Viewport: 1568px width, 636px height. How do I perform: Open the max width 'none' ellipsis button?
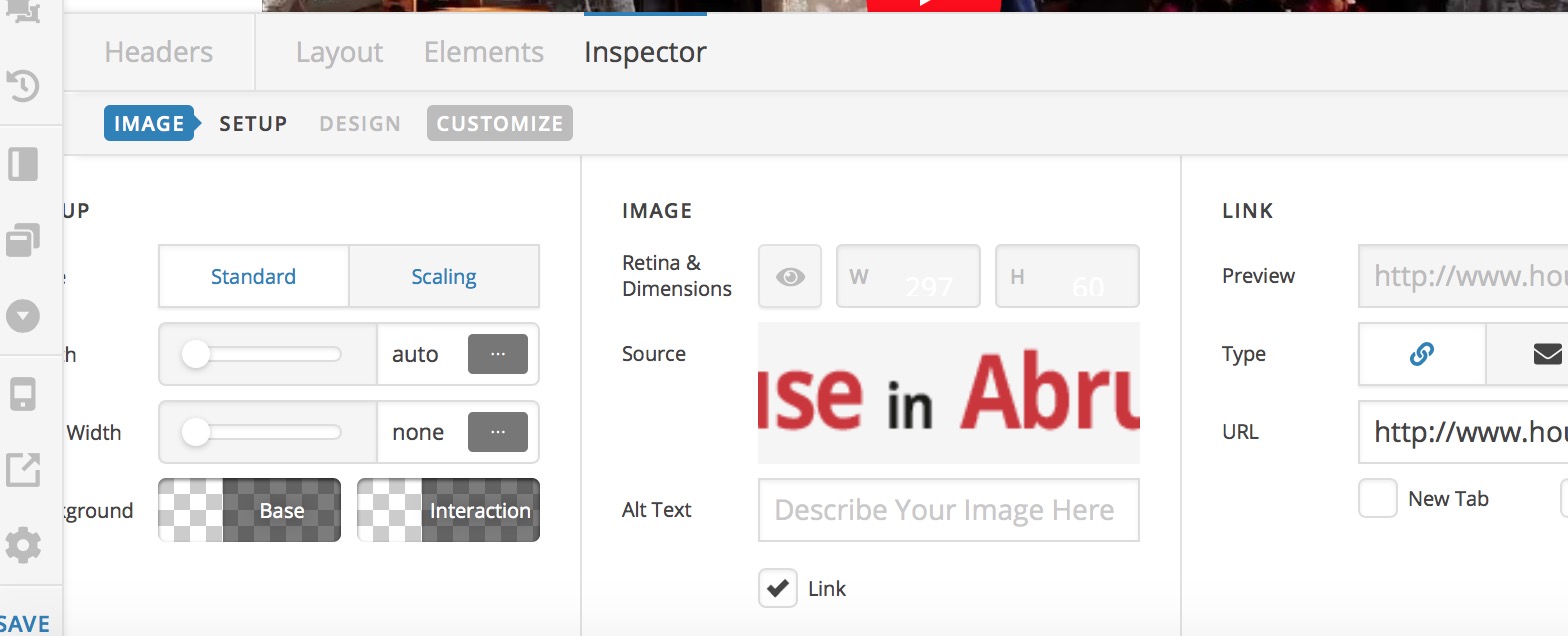(497, 432)
